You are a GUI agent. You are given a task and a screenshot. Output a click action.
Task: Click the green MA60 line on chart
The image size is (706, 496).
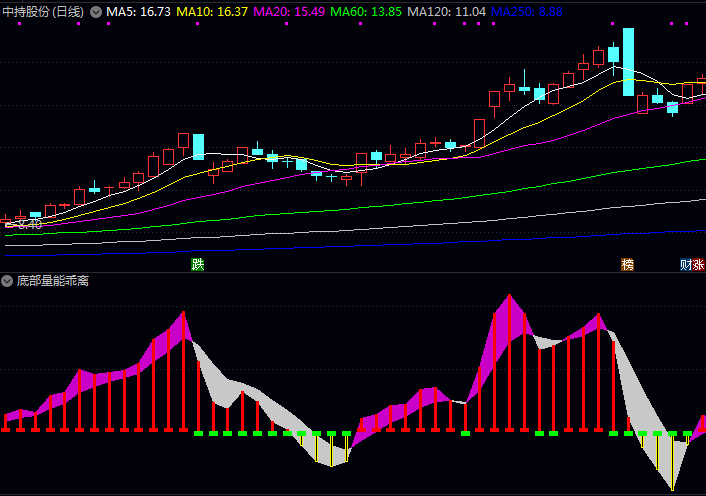click(x=400, y=201)
